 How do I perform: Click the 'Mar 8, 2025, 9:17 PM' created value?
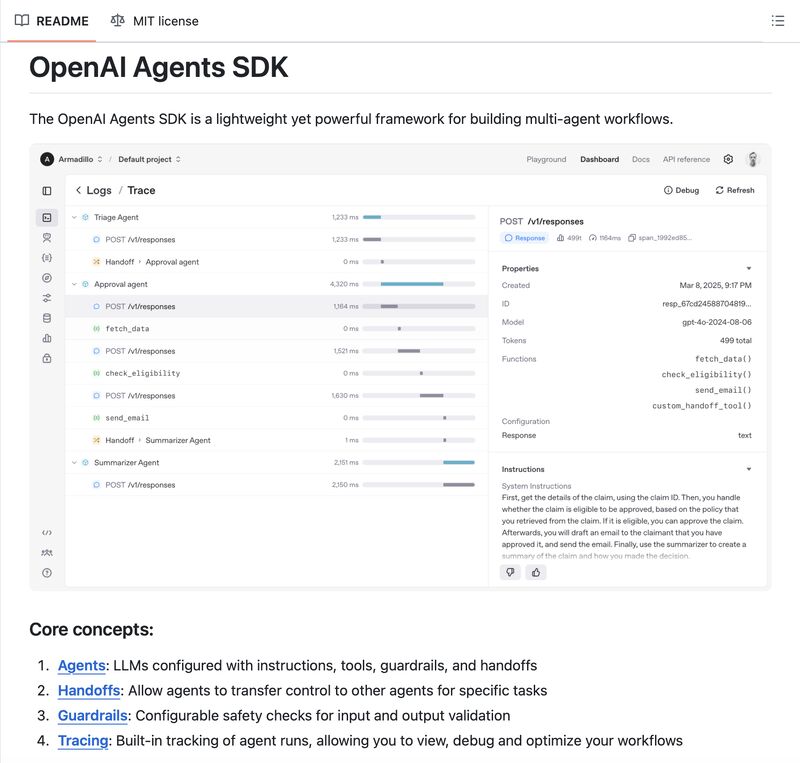pos(715,285)
